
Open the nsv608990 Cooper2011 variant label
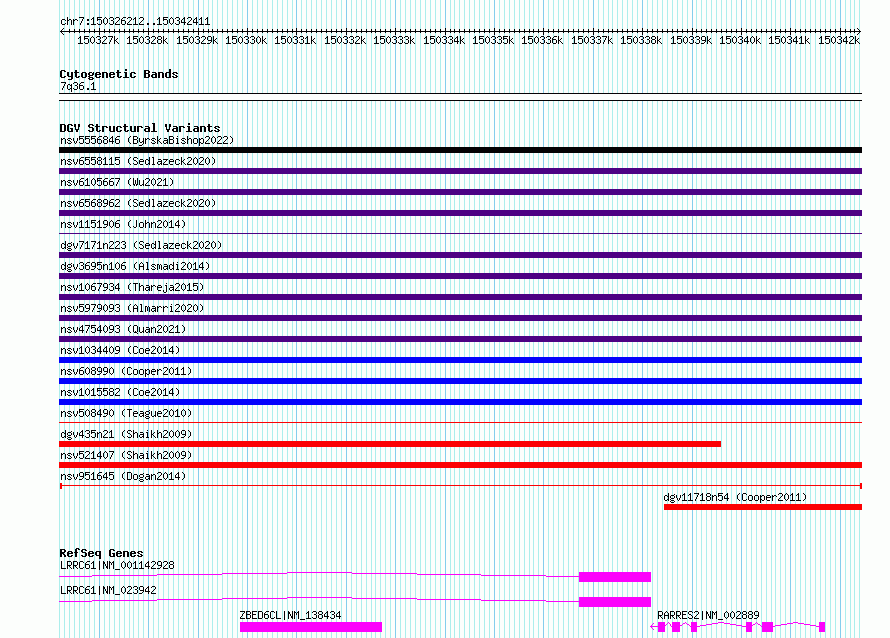(126, 371)
